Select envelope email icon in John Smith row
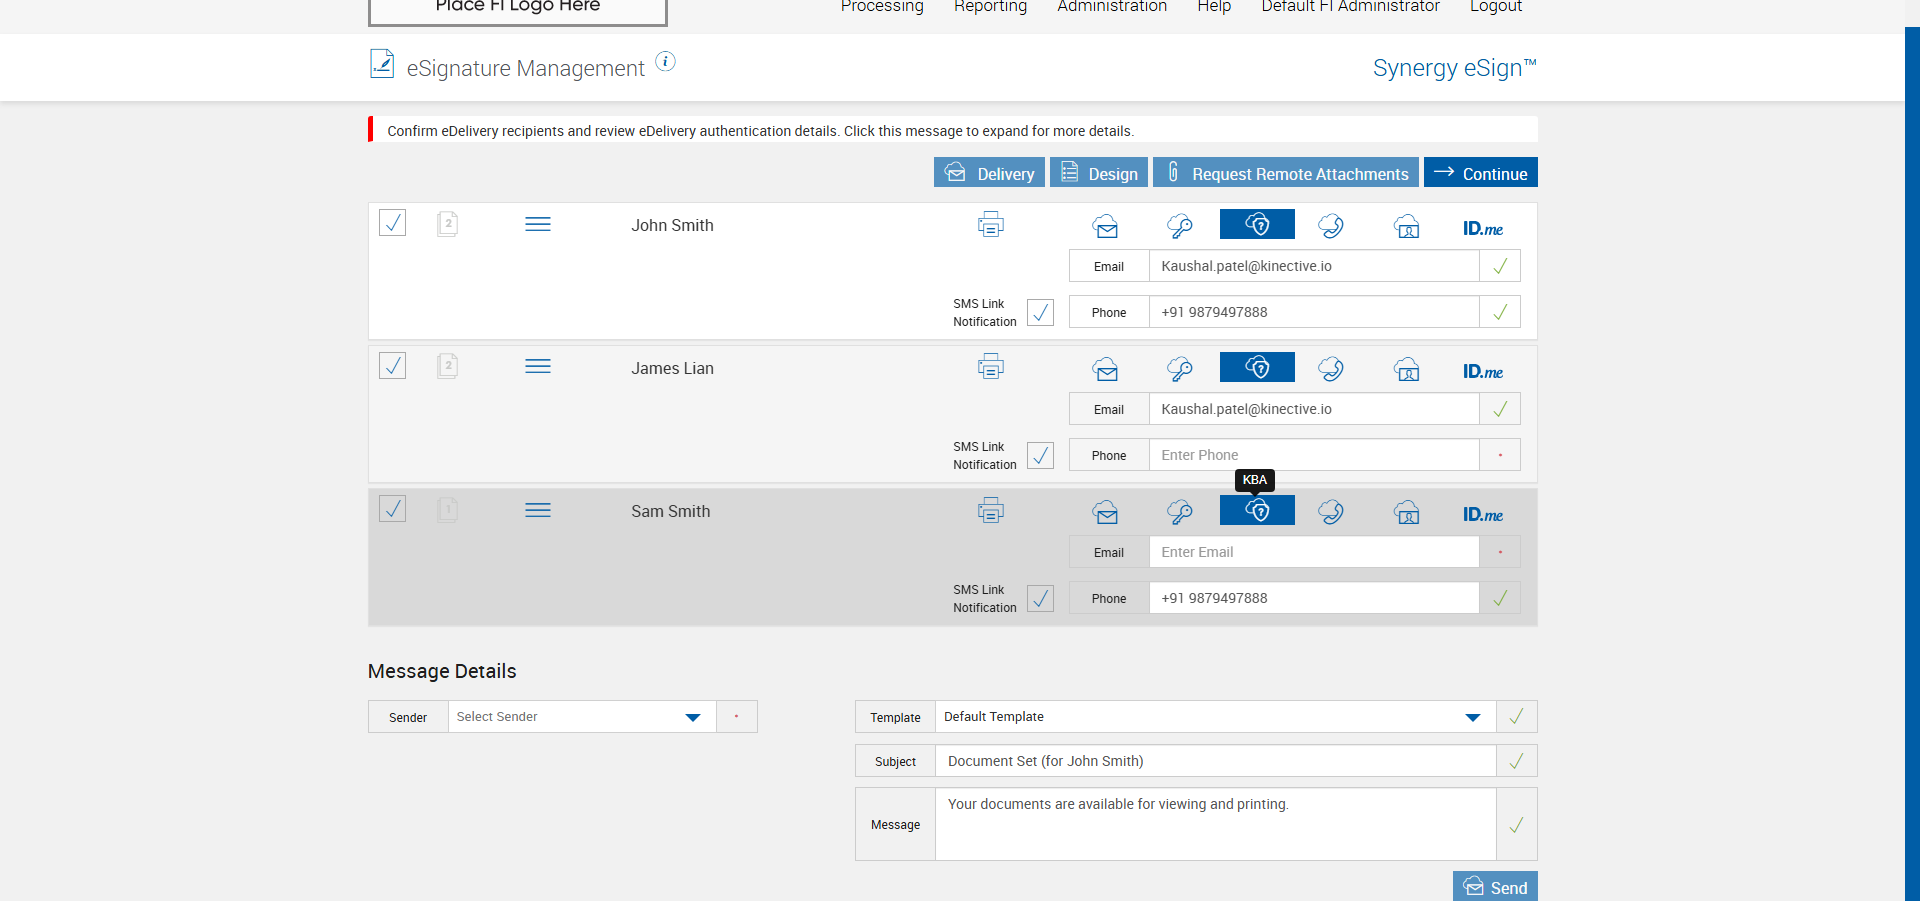The image size is (1920, 901). 1105,226
